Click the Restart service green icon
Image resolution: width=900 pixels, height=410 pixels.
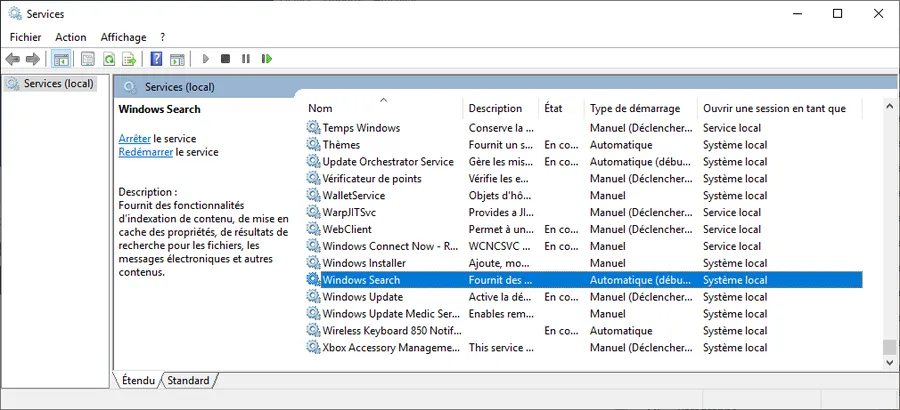tap(266, 59)
